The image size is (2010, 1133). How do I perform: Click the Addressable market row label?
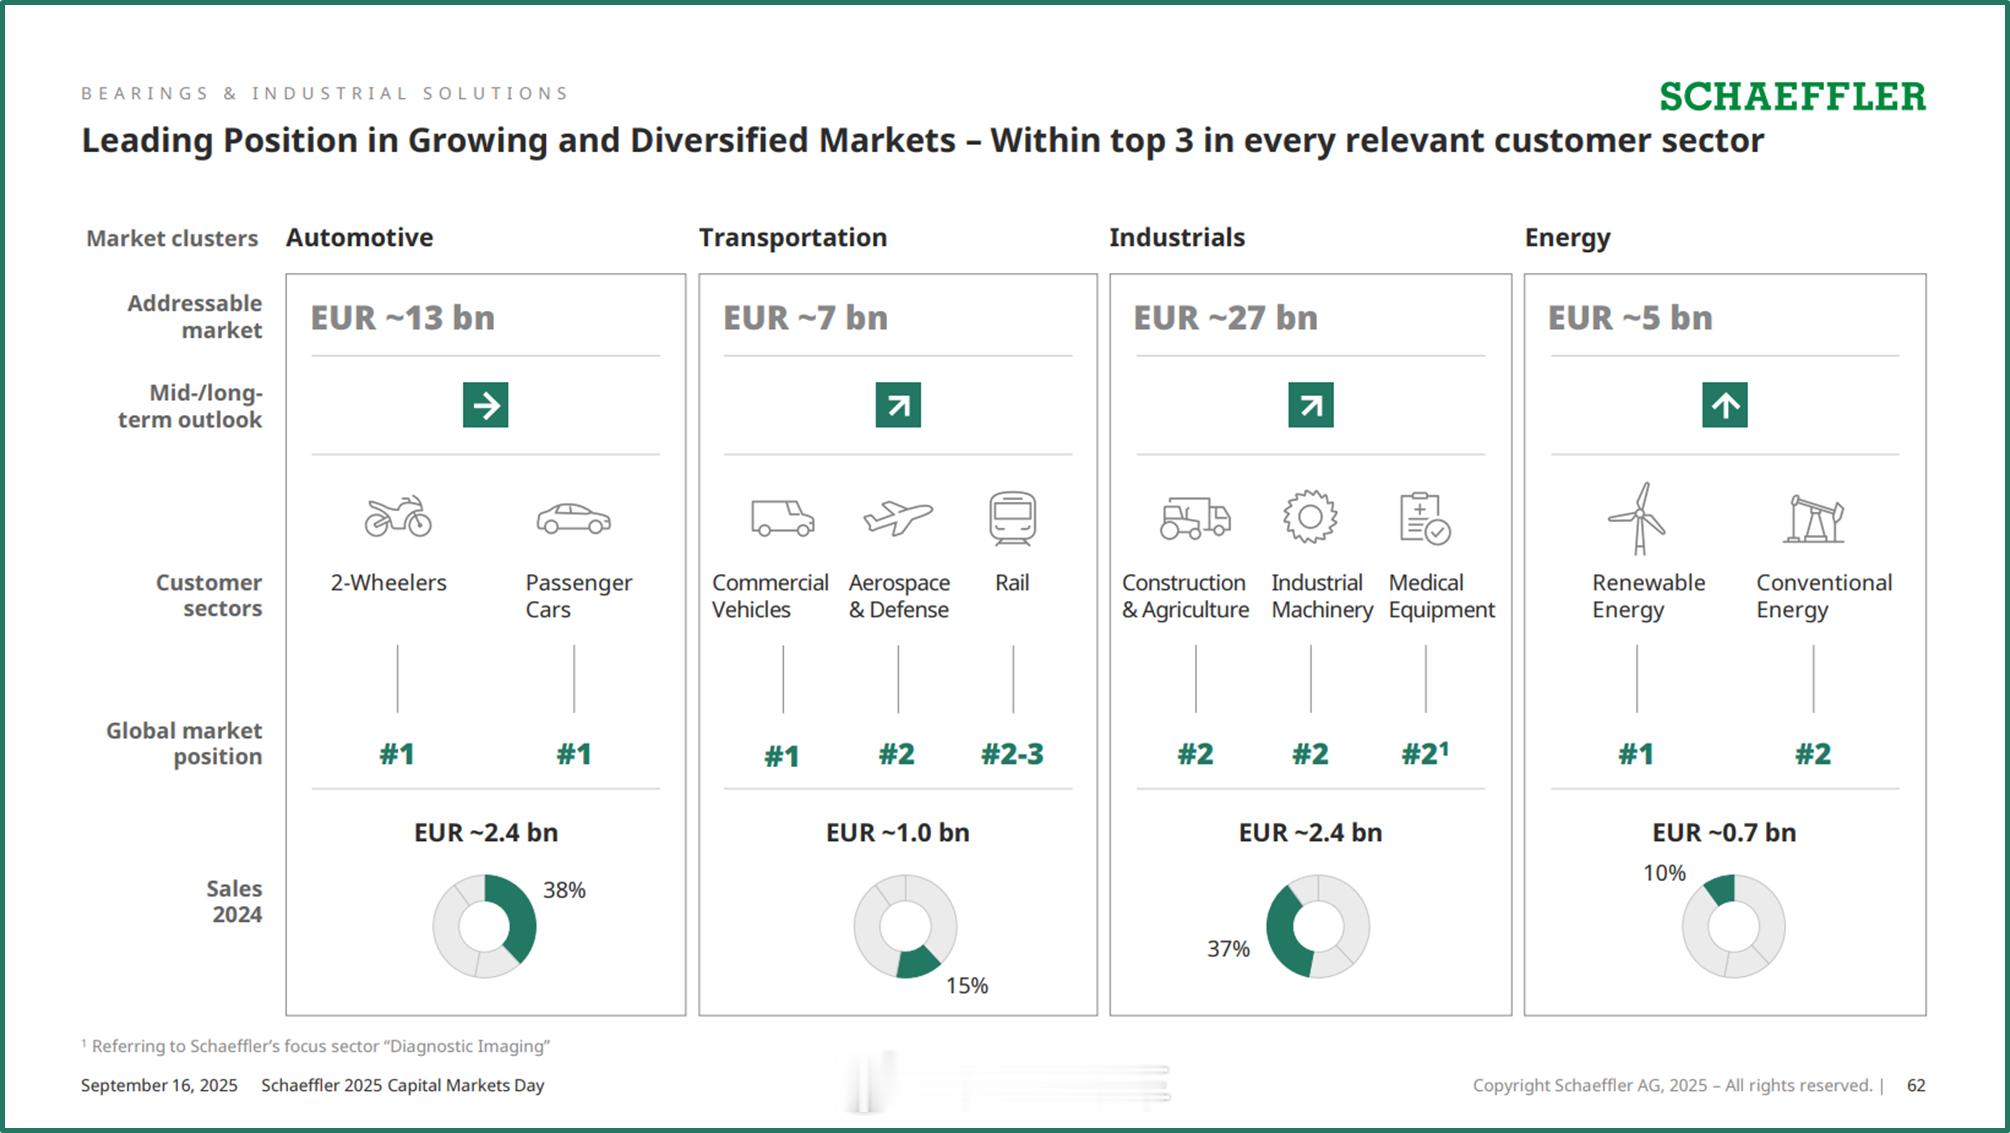(x=194, y=317)
